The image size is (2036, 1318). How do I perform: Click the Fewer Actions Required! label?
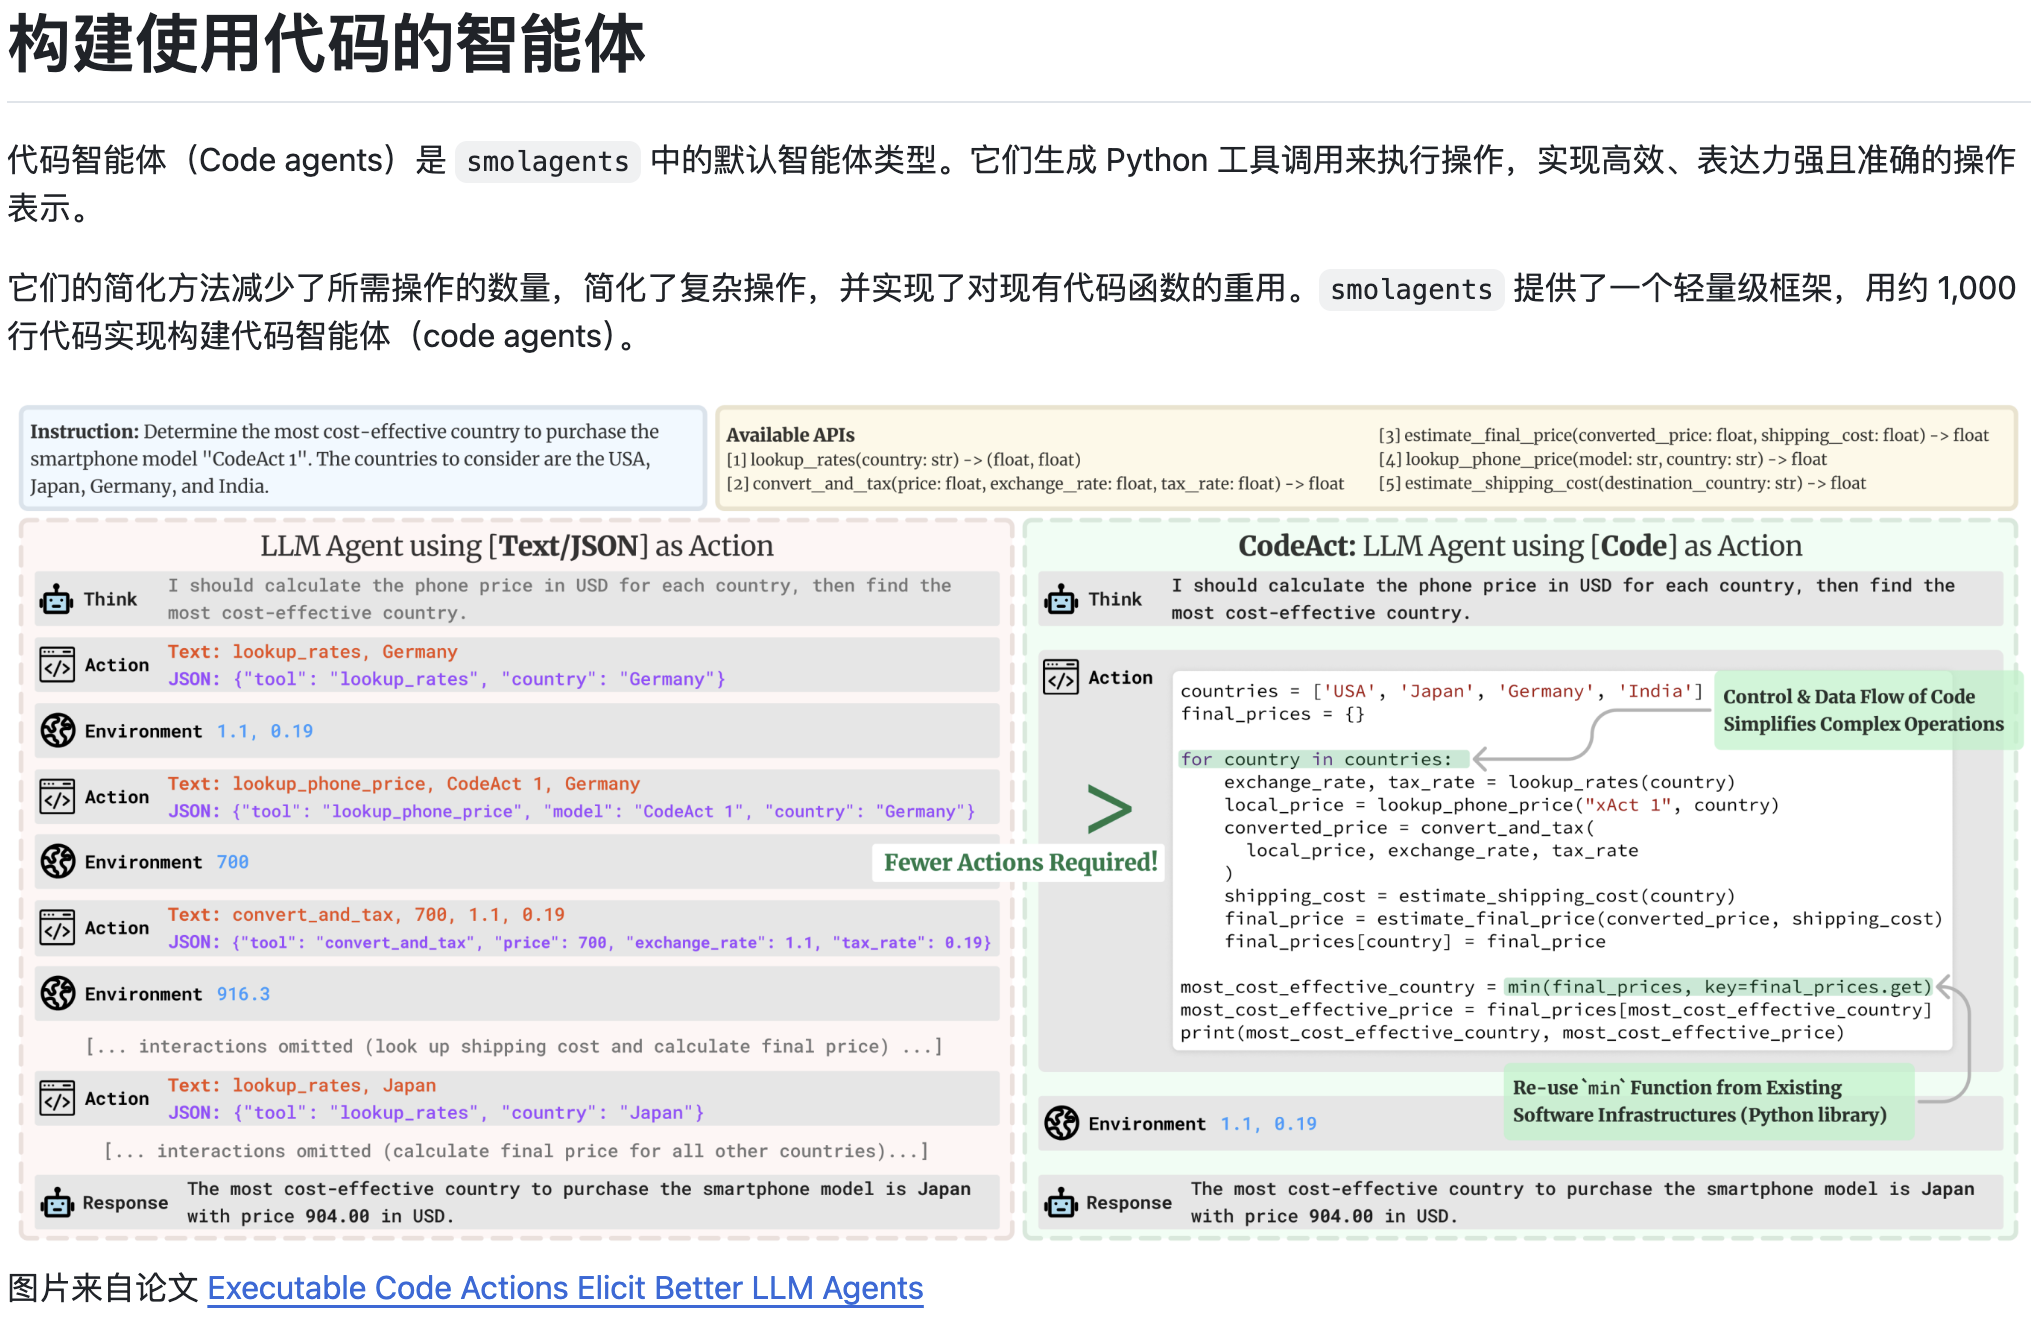point(1020,862)
